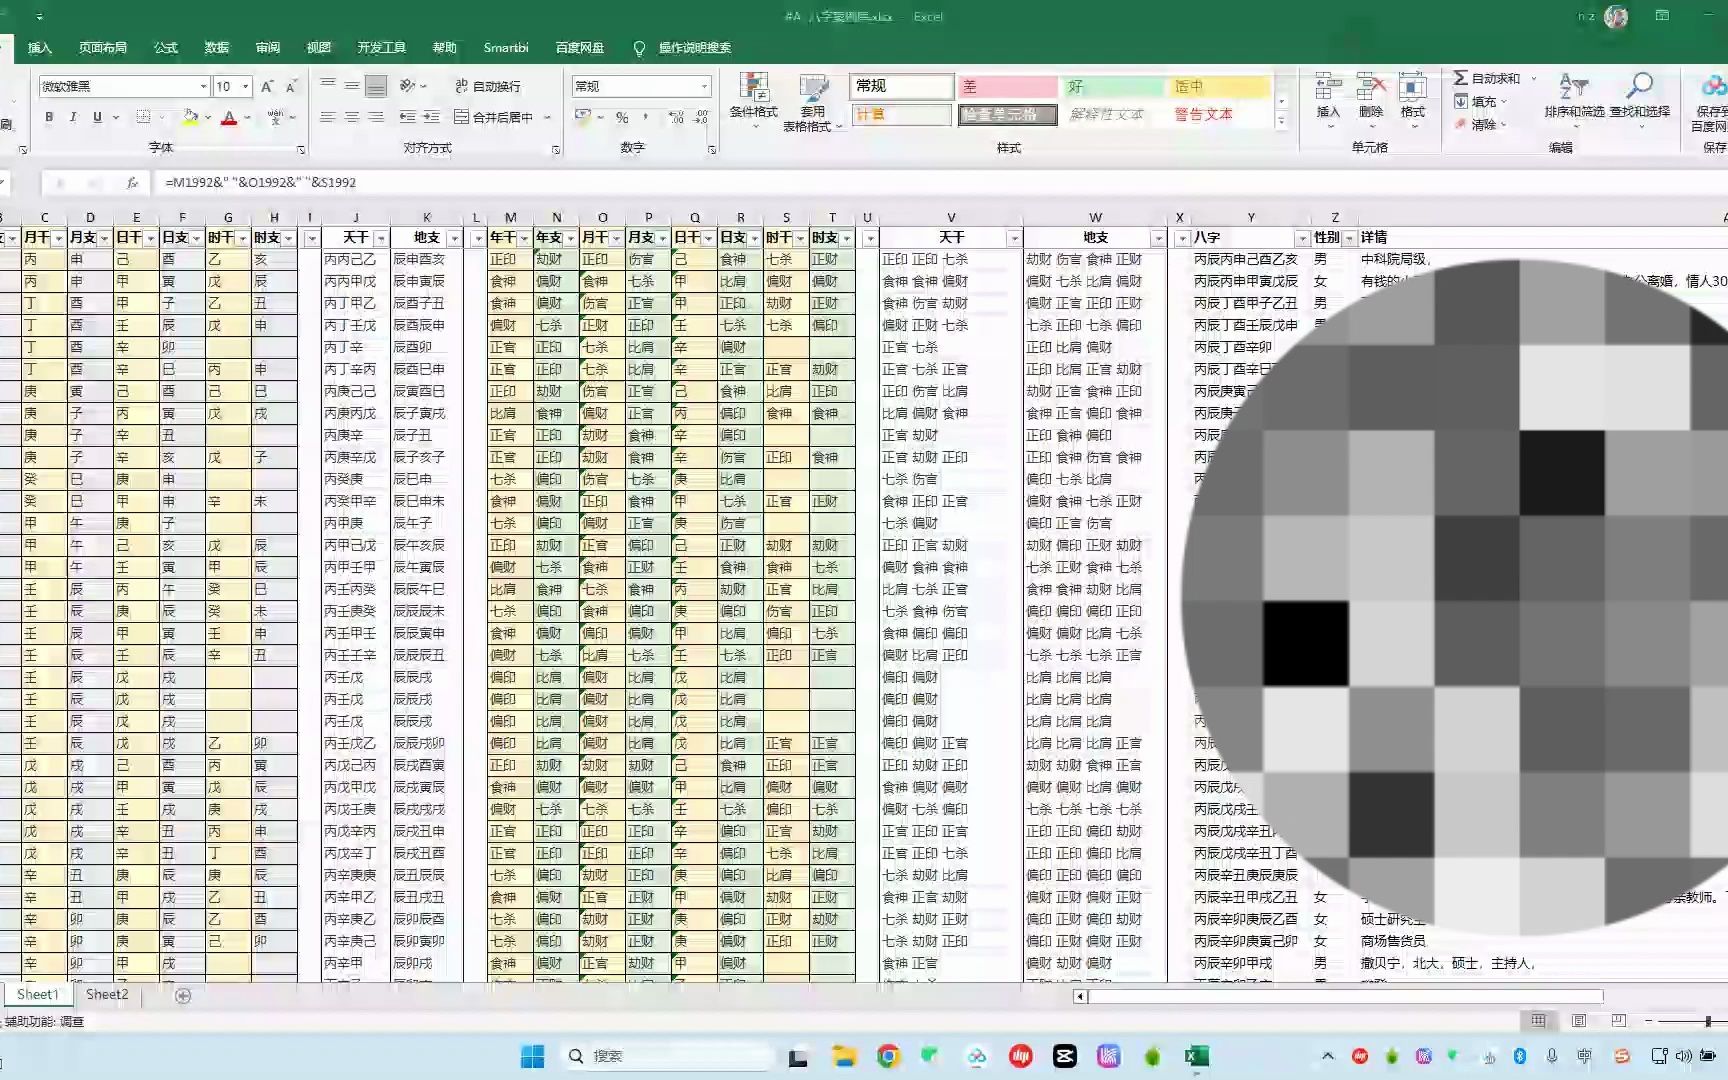Open File Explorer from taskbar
Screen dimensions: 1728x1080
tap(844, 1056)
